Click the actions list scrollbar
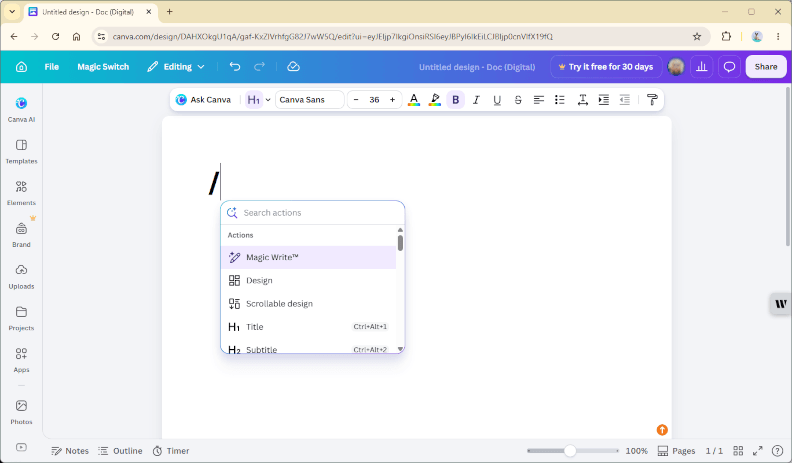The image size is (792, 463). [400, 242]
